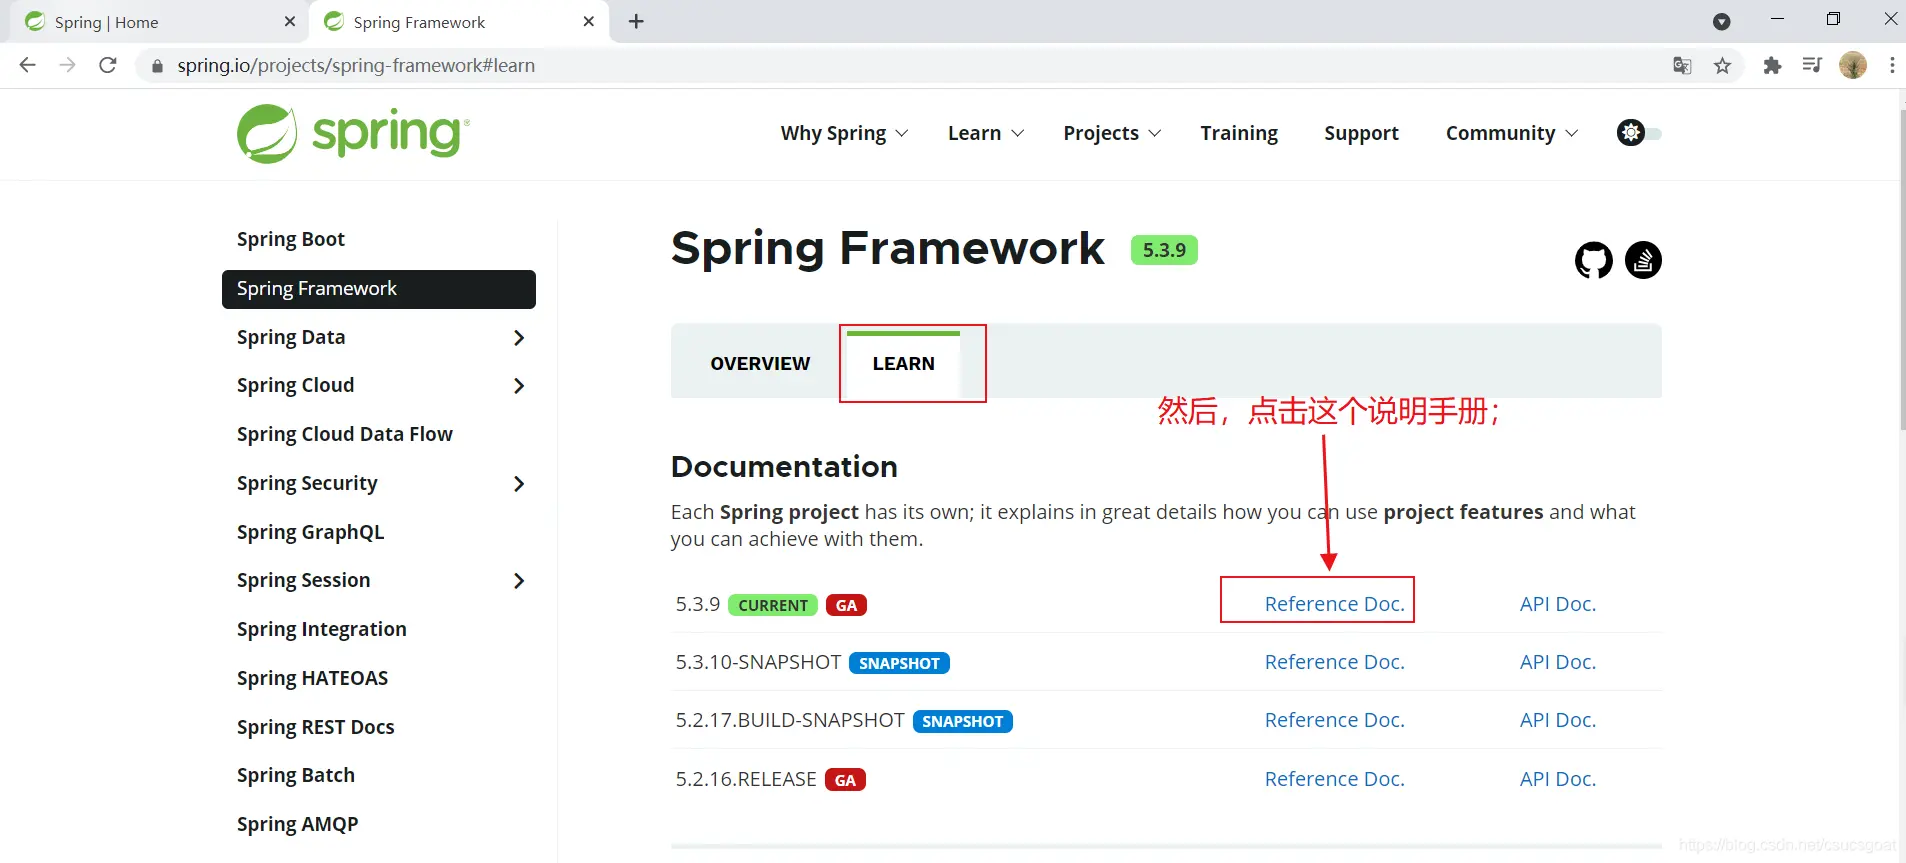This screenshot has width=1906, height=863.
Task: Click the Spring logo in header
Action: point(353,134)
